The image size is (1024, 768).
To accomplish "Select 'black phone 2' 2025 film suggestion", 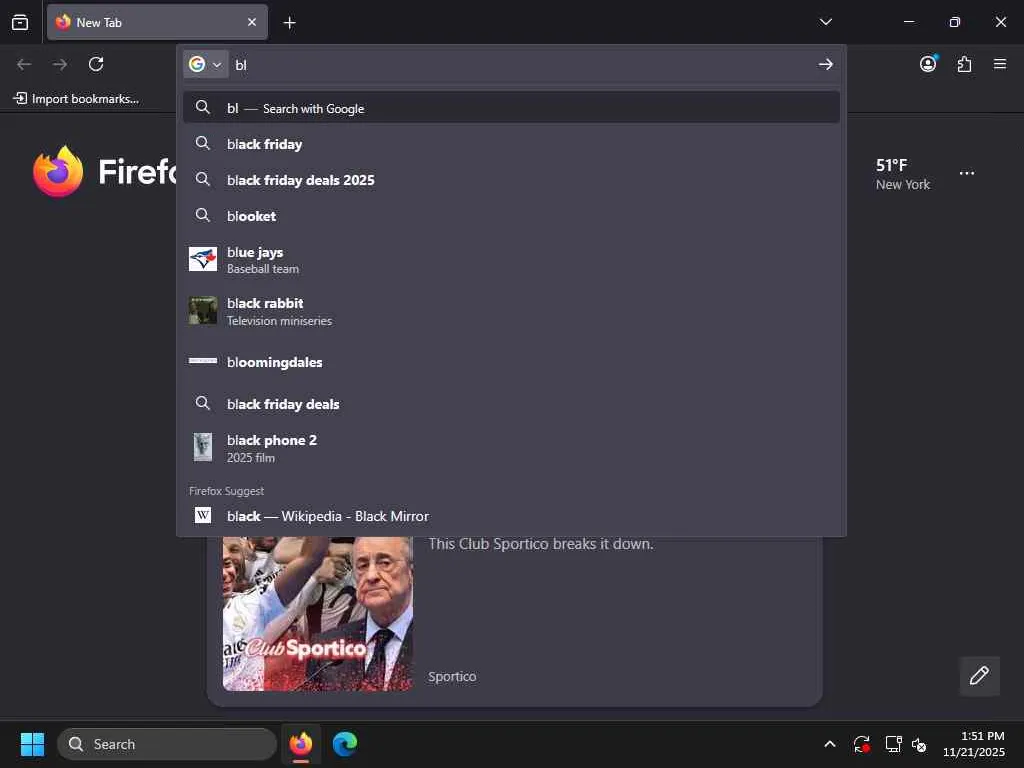I will 511,448.
